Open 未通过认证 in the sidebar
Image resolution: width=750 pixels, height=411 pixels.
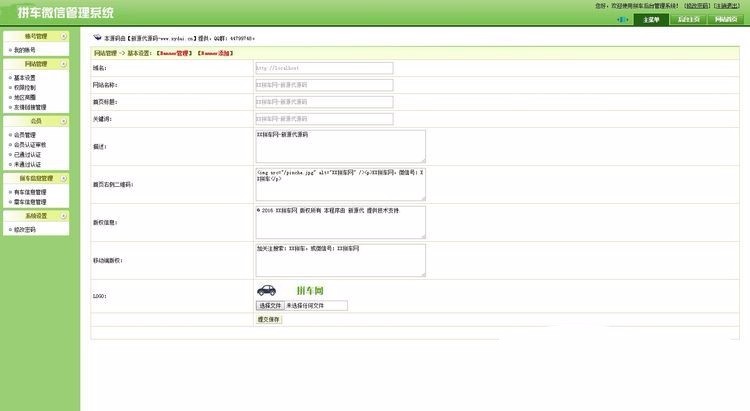pos(27,164)
